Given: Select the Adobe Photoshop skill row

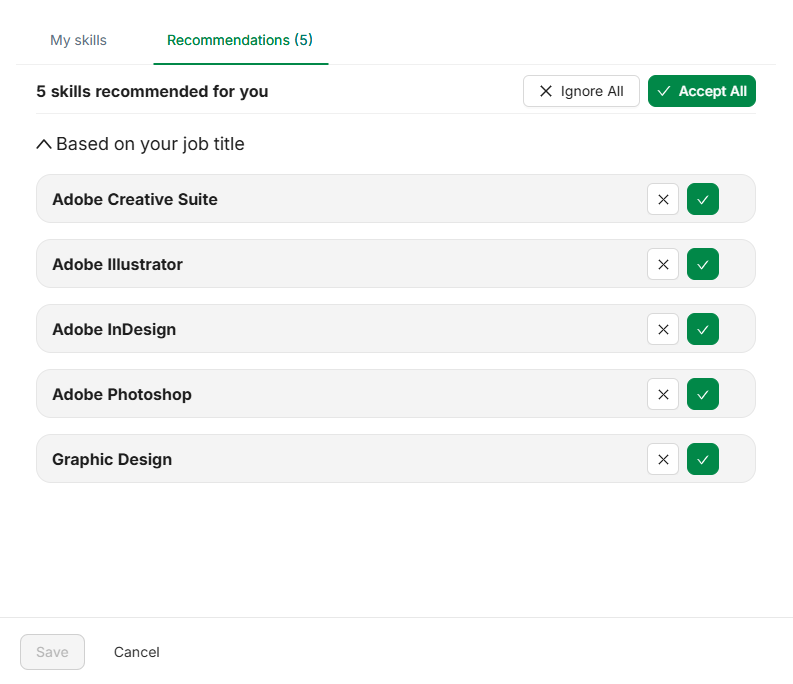Looking at the screenshot, I should [x=395, y=394].
